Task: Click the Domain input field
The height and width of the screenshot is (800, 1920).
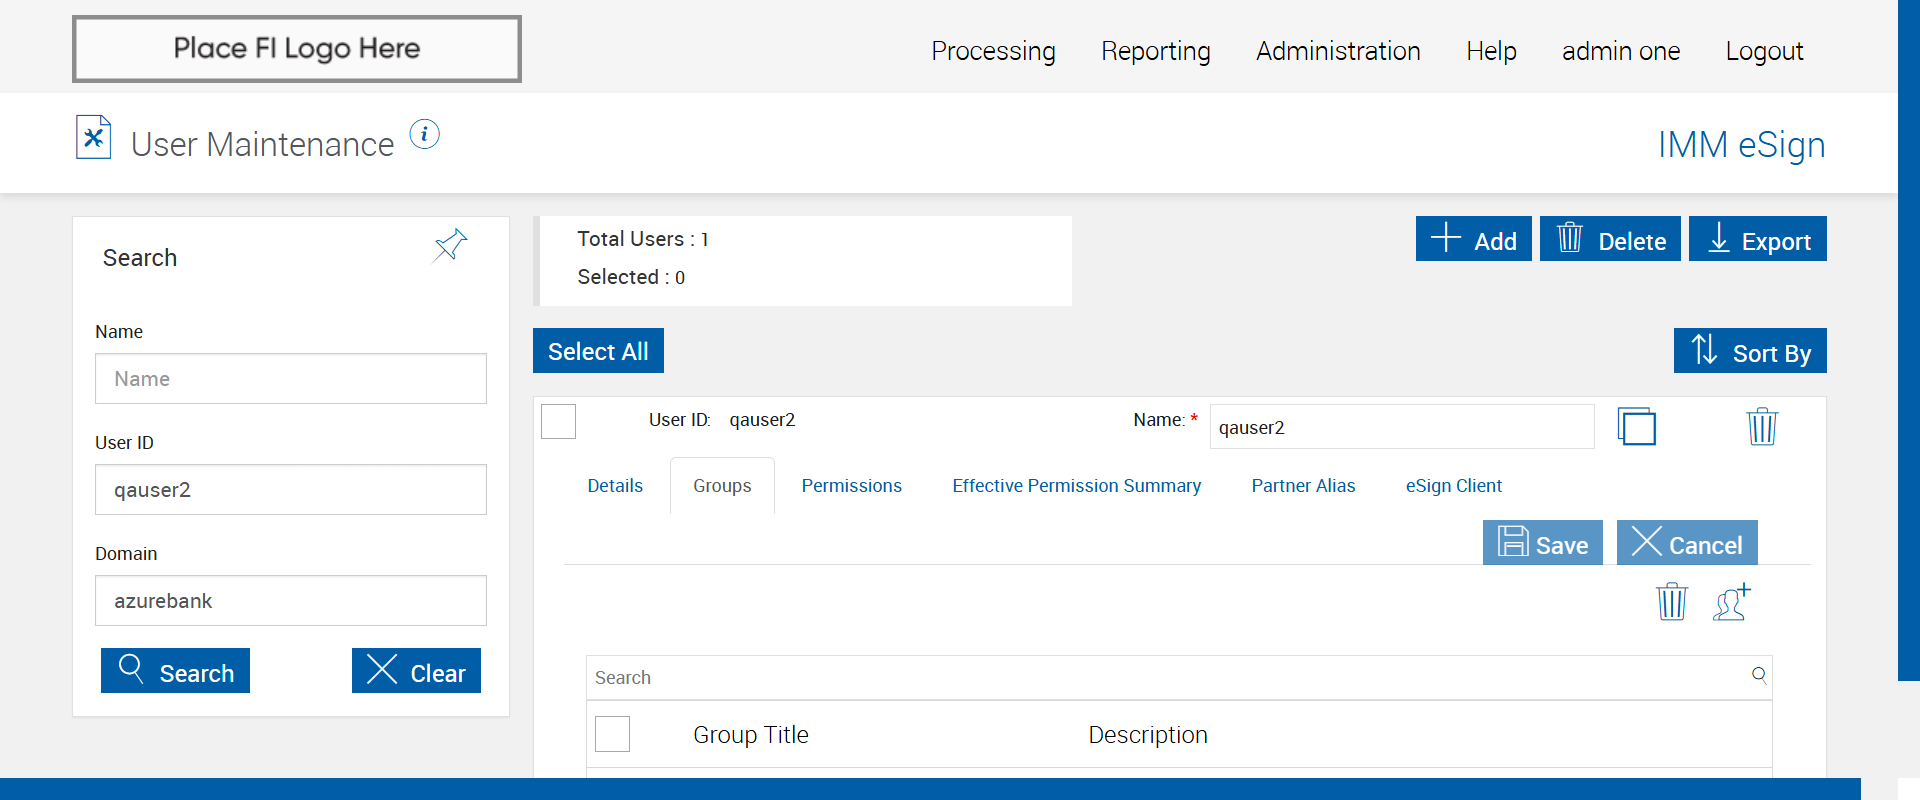Action: point(291,601)
